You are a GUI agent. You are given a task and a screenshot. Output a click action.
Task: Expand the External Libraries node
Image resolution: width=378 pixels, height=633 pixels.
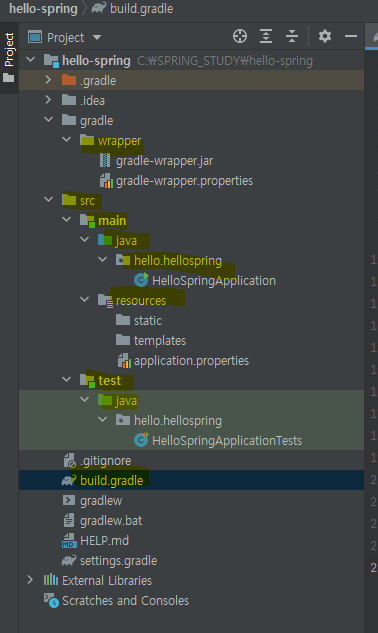(x=31, y=580)
